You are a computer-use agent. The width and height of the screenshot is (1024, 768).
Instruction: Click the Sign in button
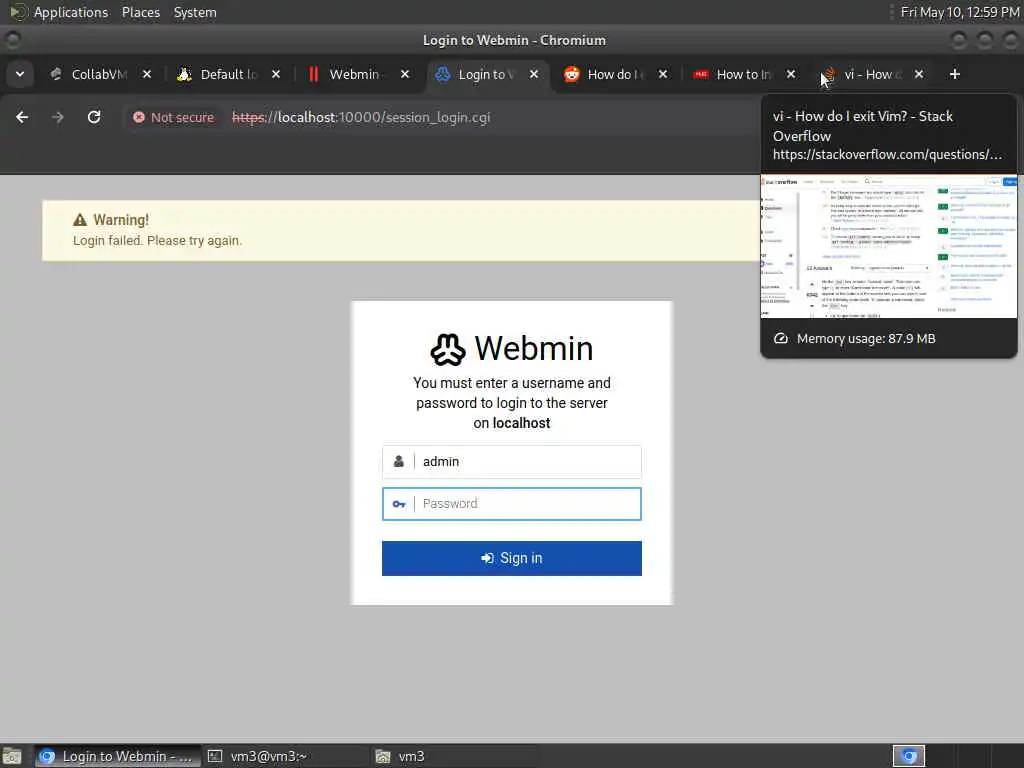click(511, 558)
